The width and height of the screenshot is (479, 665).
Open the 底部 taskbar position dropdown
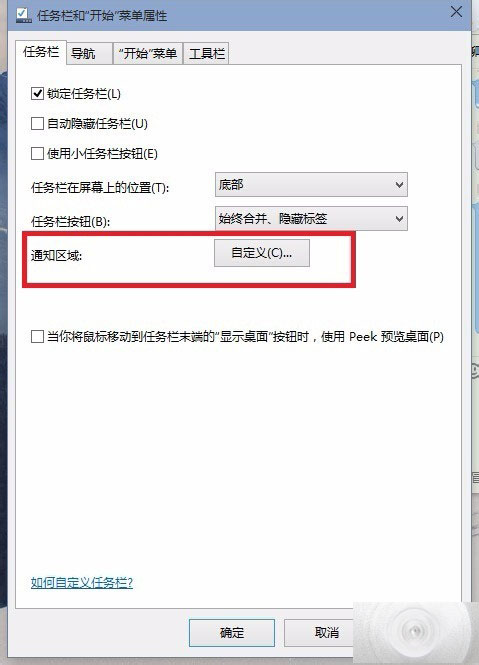(x=311, y=184)
